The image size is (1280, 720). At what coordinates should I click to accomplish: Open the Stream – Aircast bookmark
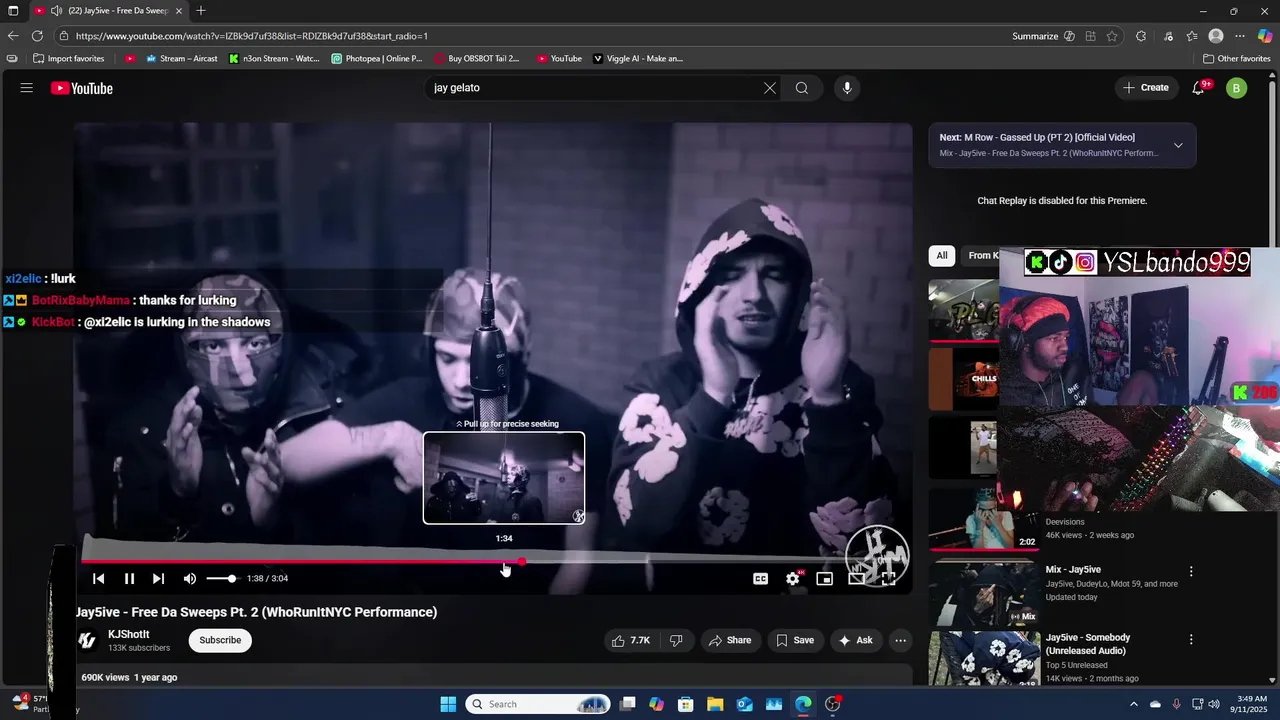pos(182,59)
